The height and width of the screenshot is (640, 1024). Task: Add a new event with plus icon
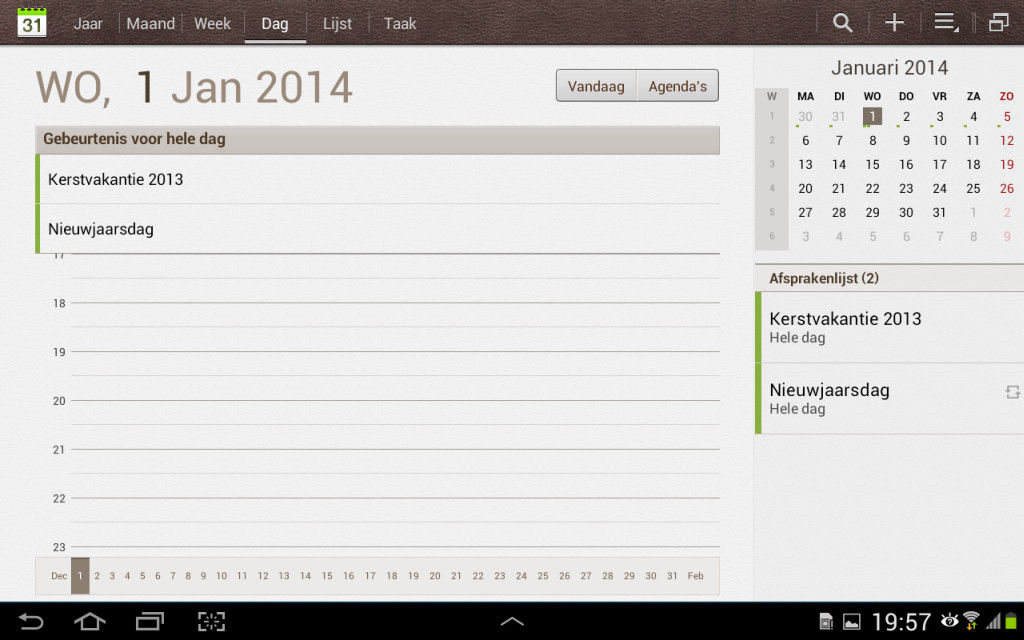point(894,23)
